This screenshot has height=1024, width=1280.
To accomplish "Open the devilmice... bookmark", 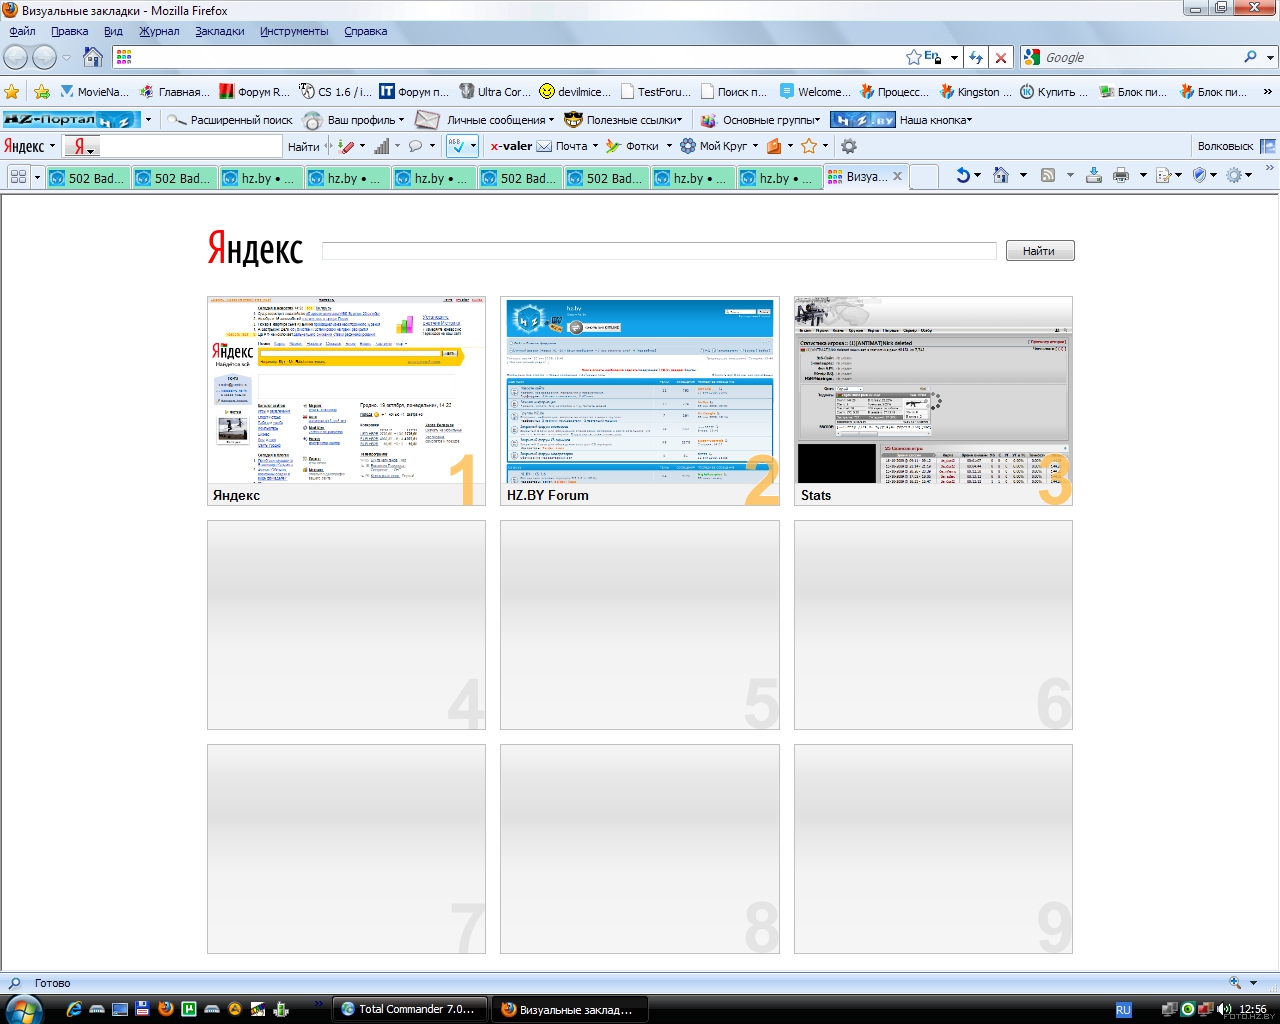I will [574, 92].
